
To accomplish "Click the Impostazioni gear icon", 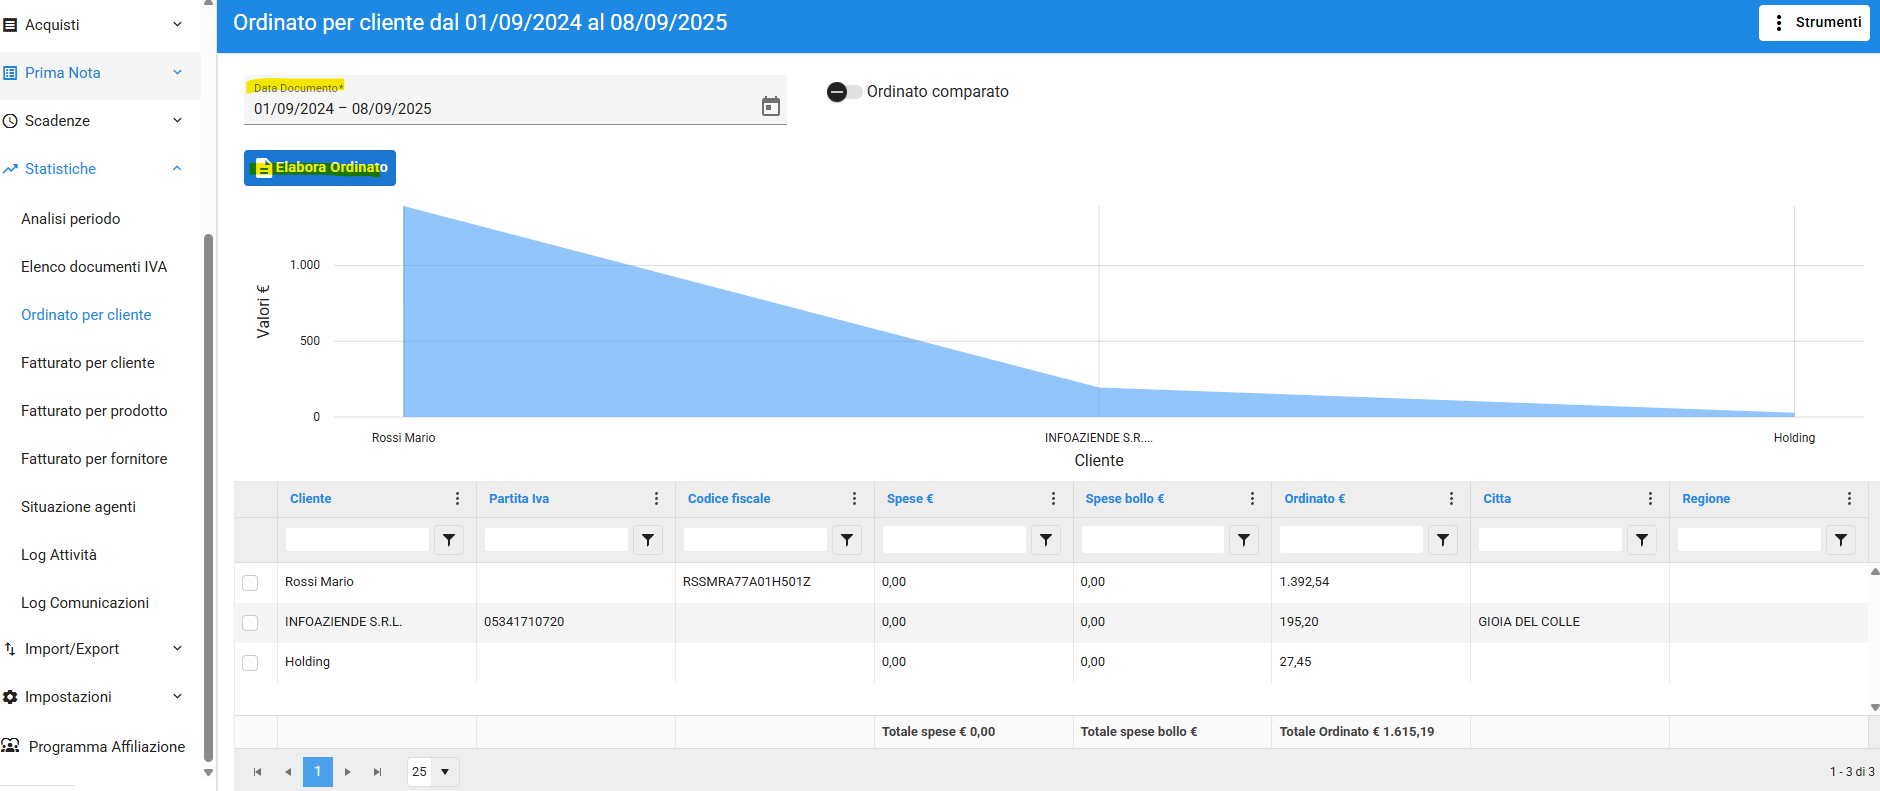I will (x=10, y=697).
